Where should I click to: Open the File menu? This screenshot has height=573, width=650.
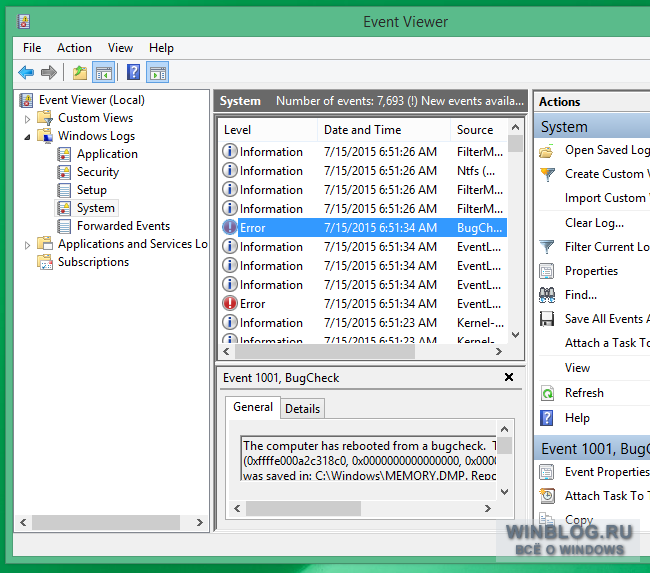[x=32, y=48]
